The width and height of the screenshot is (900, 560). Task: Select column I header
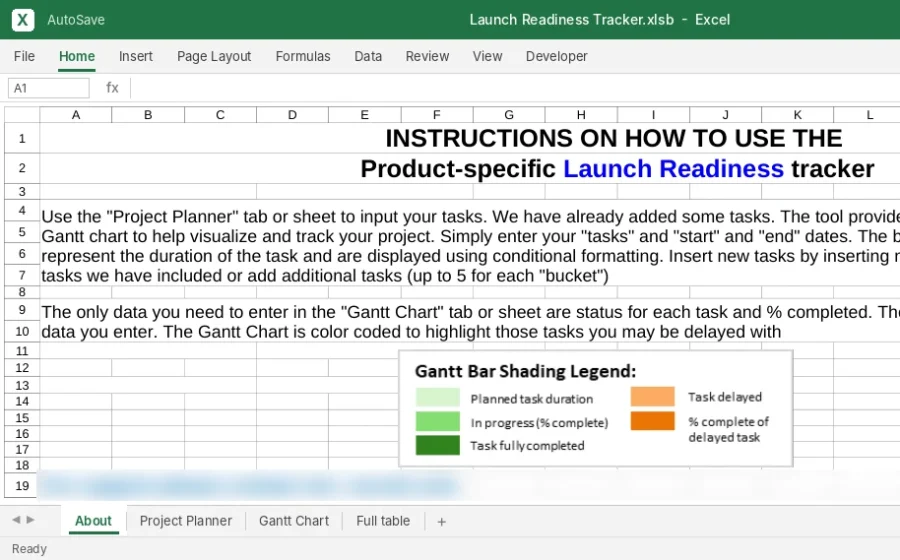(x=653, y=115)
